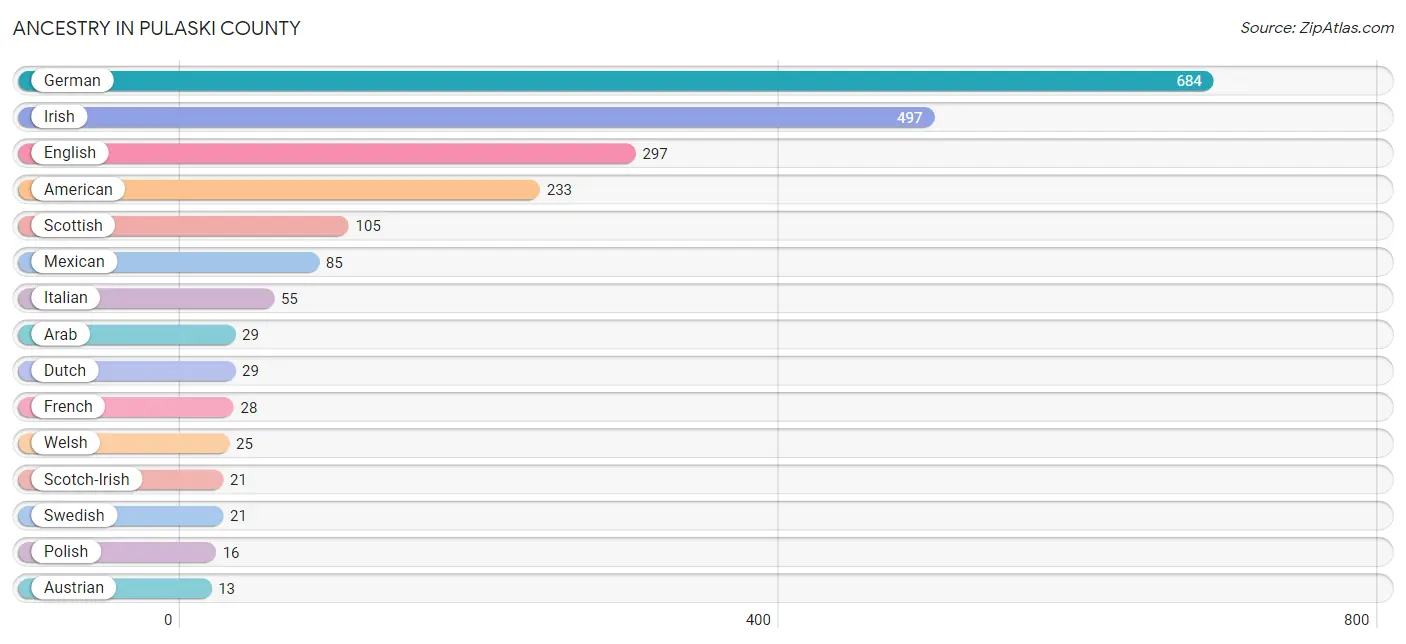Click the 800 axis label
This screenshot has width=1406, height=644.
point(1356,620)
